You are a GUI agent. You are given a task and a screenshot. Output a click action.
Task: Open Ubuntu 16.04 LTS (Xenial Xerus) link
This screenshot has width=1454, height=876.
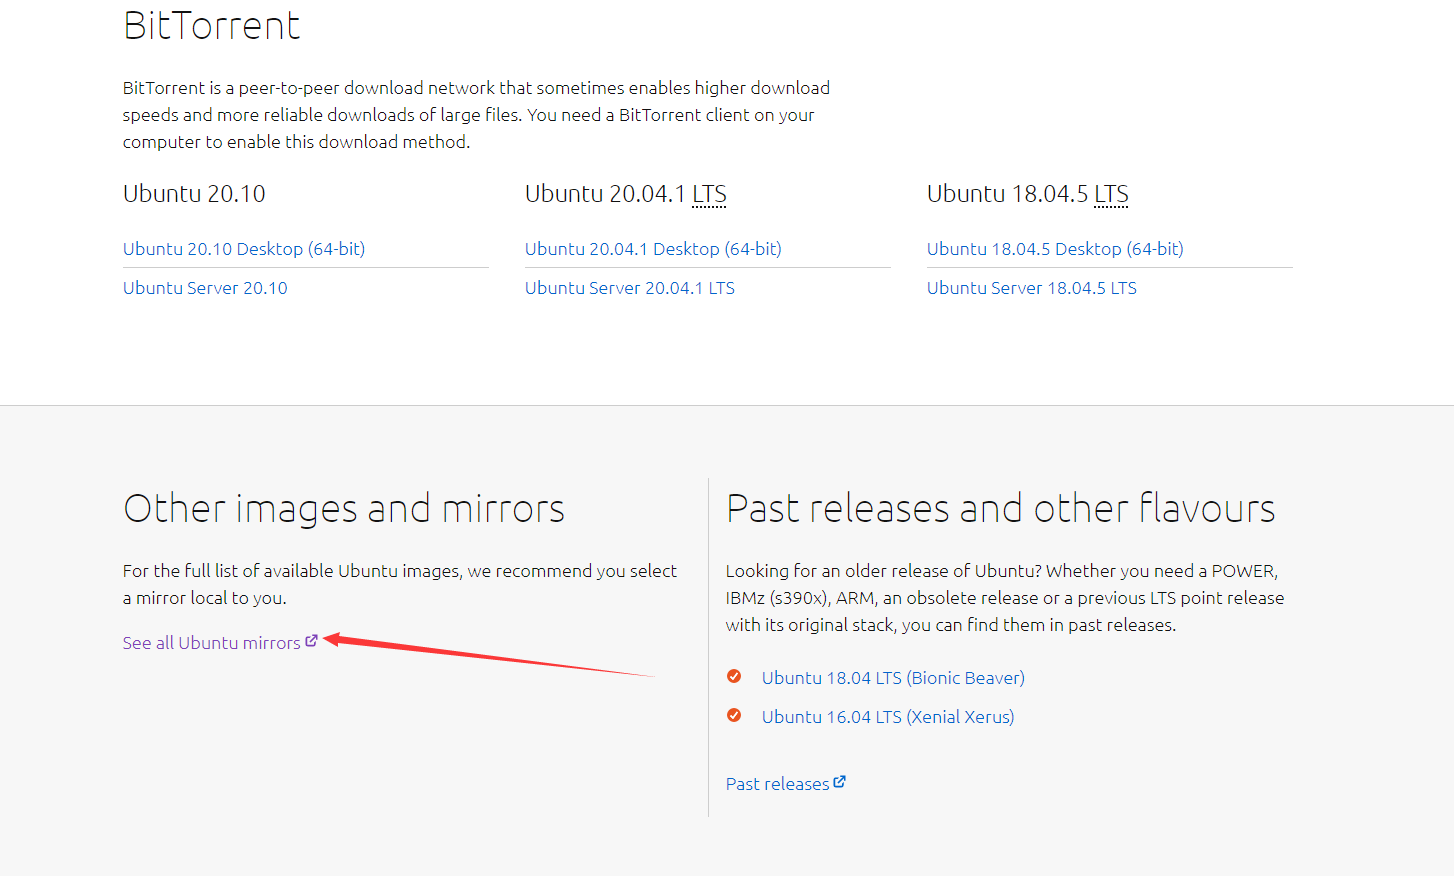(888, 717)
